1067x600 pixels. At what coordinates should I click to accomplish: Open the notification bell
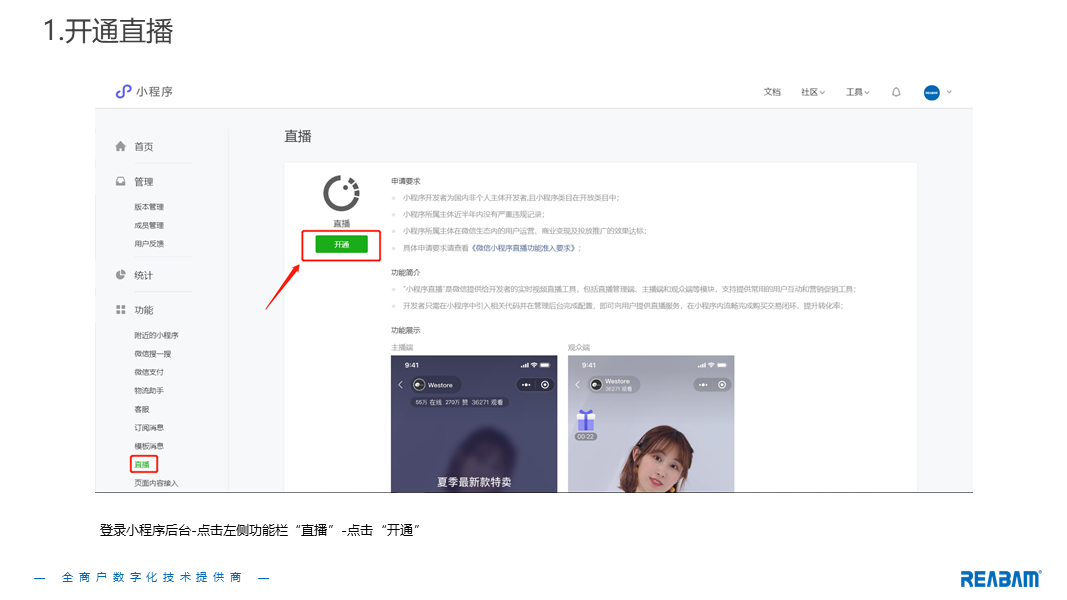click(x=896, y=92)
